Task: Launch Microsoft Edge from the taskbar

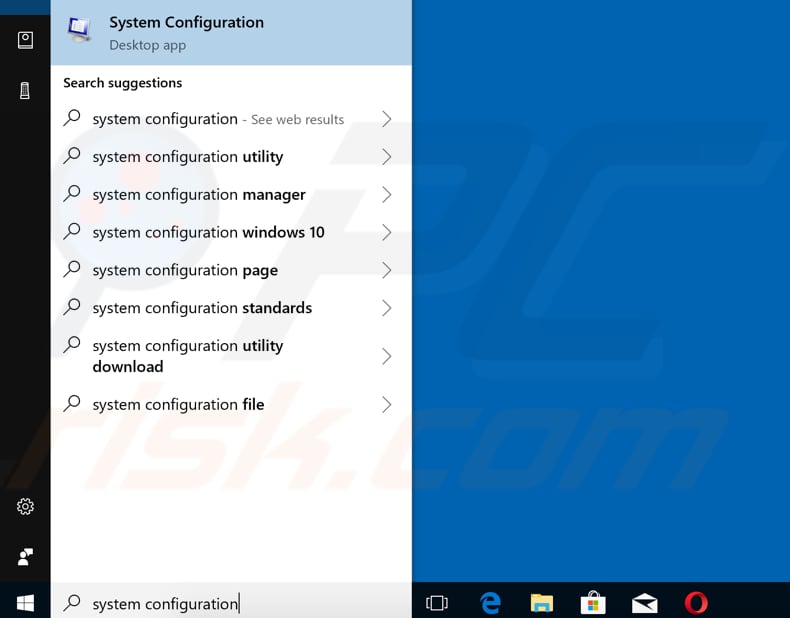Action: click(490, 603)
